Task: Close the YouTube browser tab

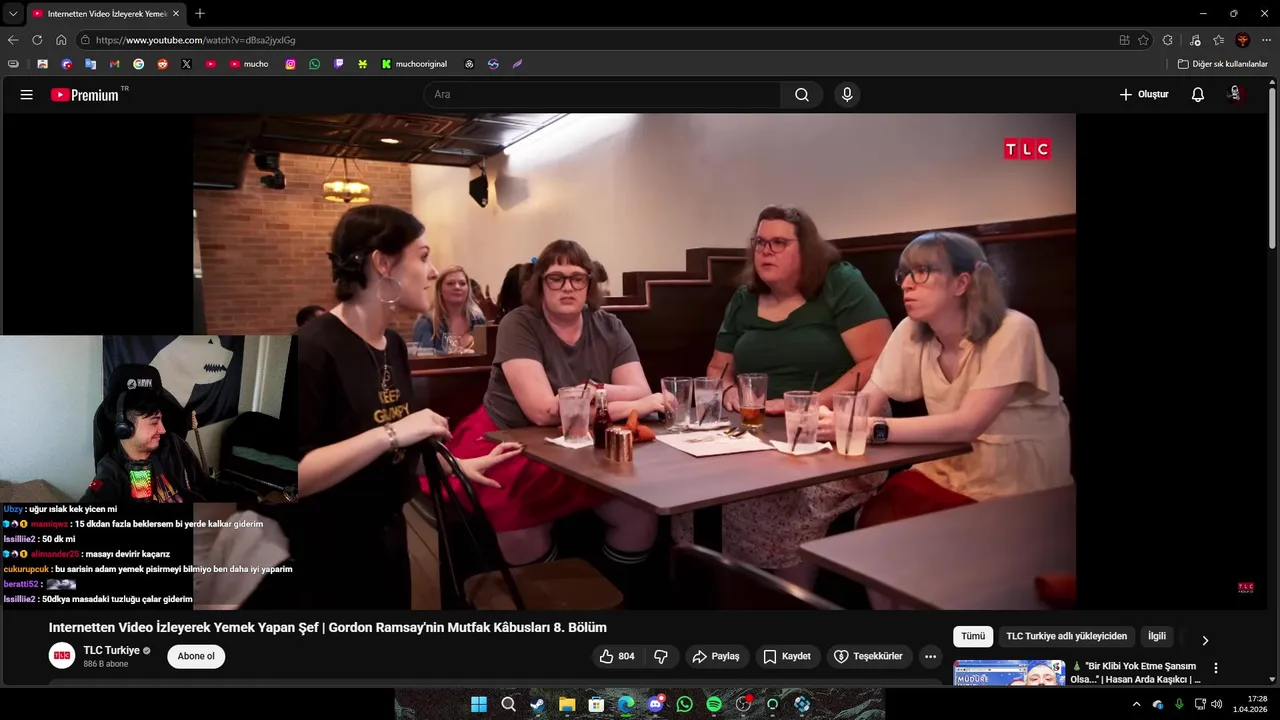Action: click(x=176, y=14)
